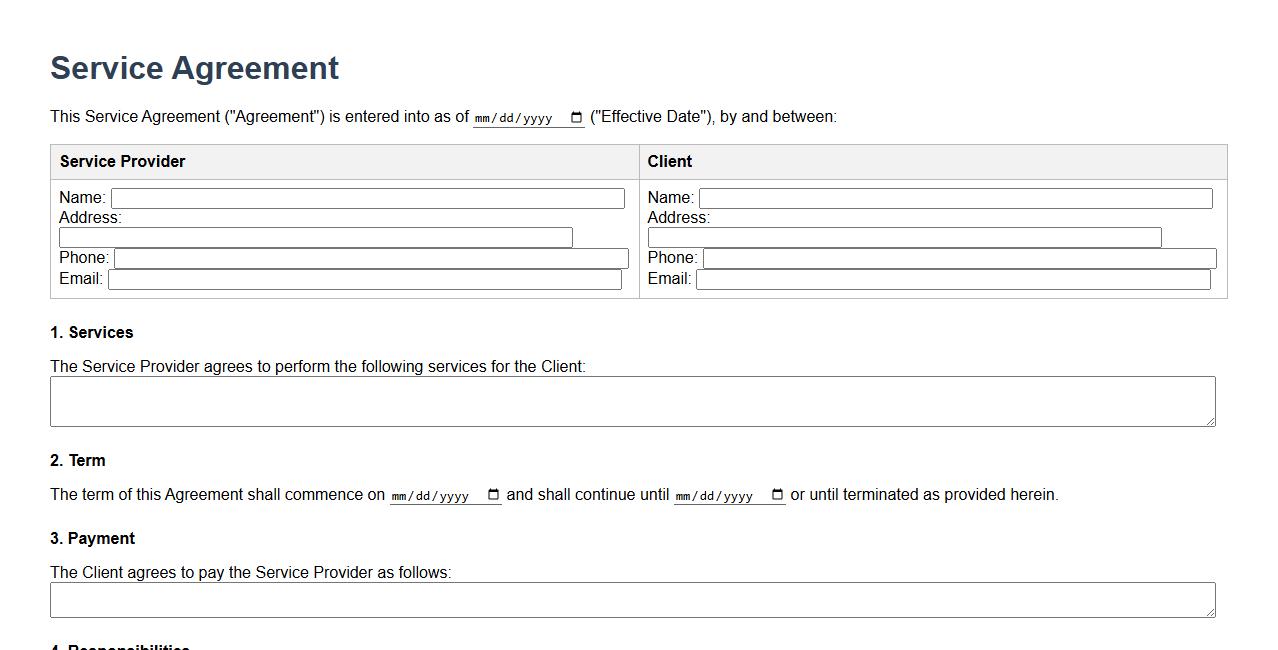This screenshot has width=1278, height=650.
Task: Click inside the Services description textarea
Action: (x=632, y=400)
